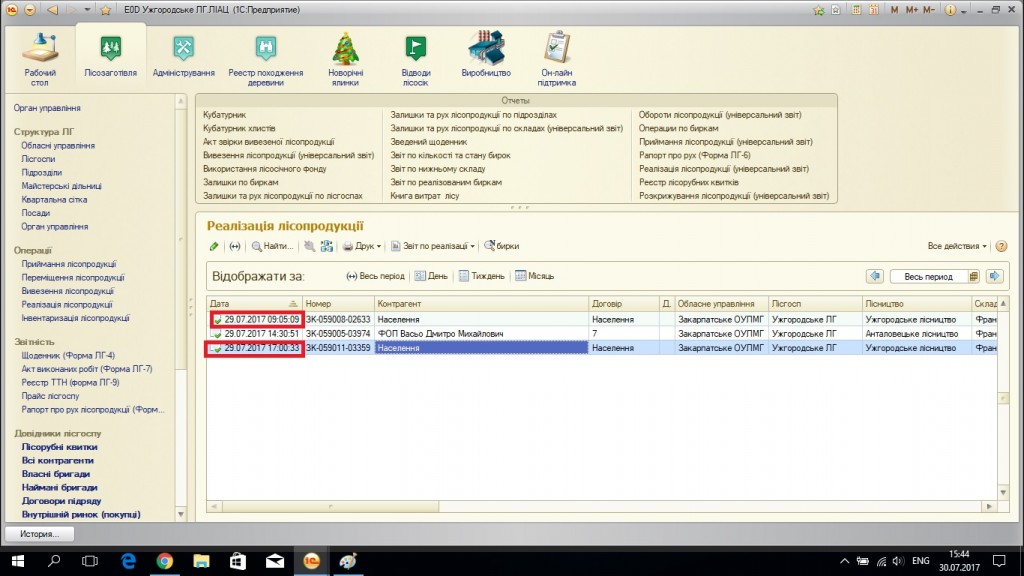Open the Кубатурник report link
The height and width of the screenshot is (576, 1024).
224,115
